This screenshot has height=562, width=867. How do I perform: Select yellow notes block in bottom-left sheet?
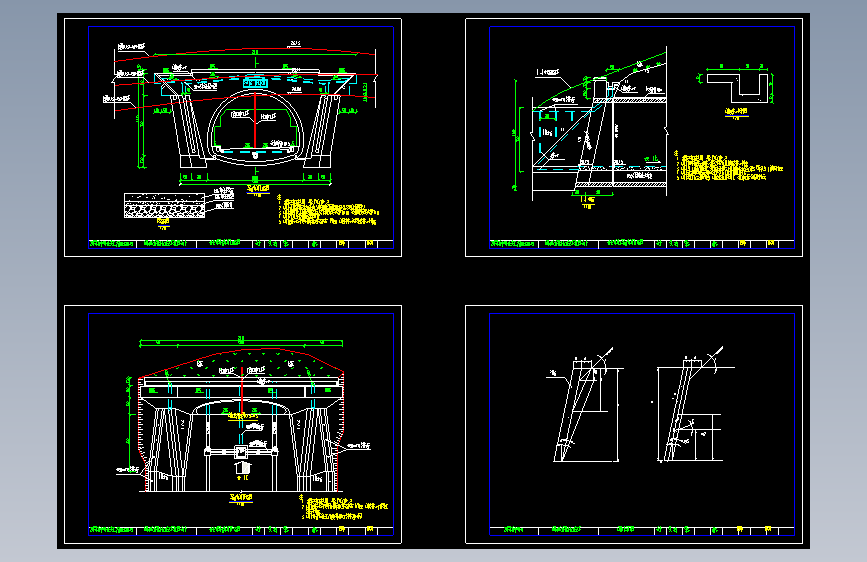[x=344, y=509]
